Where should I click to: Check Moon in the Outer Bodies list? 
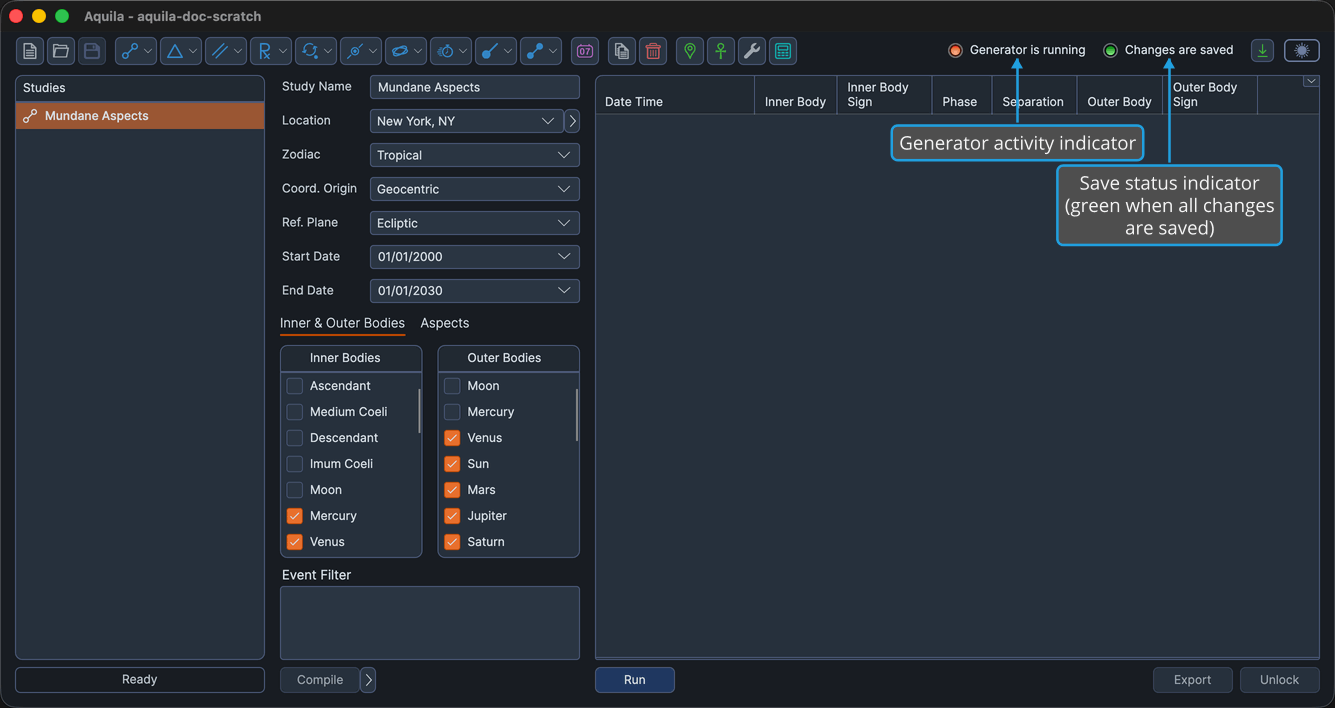(x=452, y=386)
